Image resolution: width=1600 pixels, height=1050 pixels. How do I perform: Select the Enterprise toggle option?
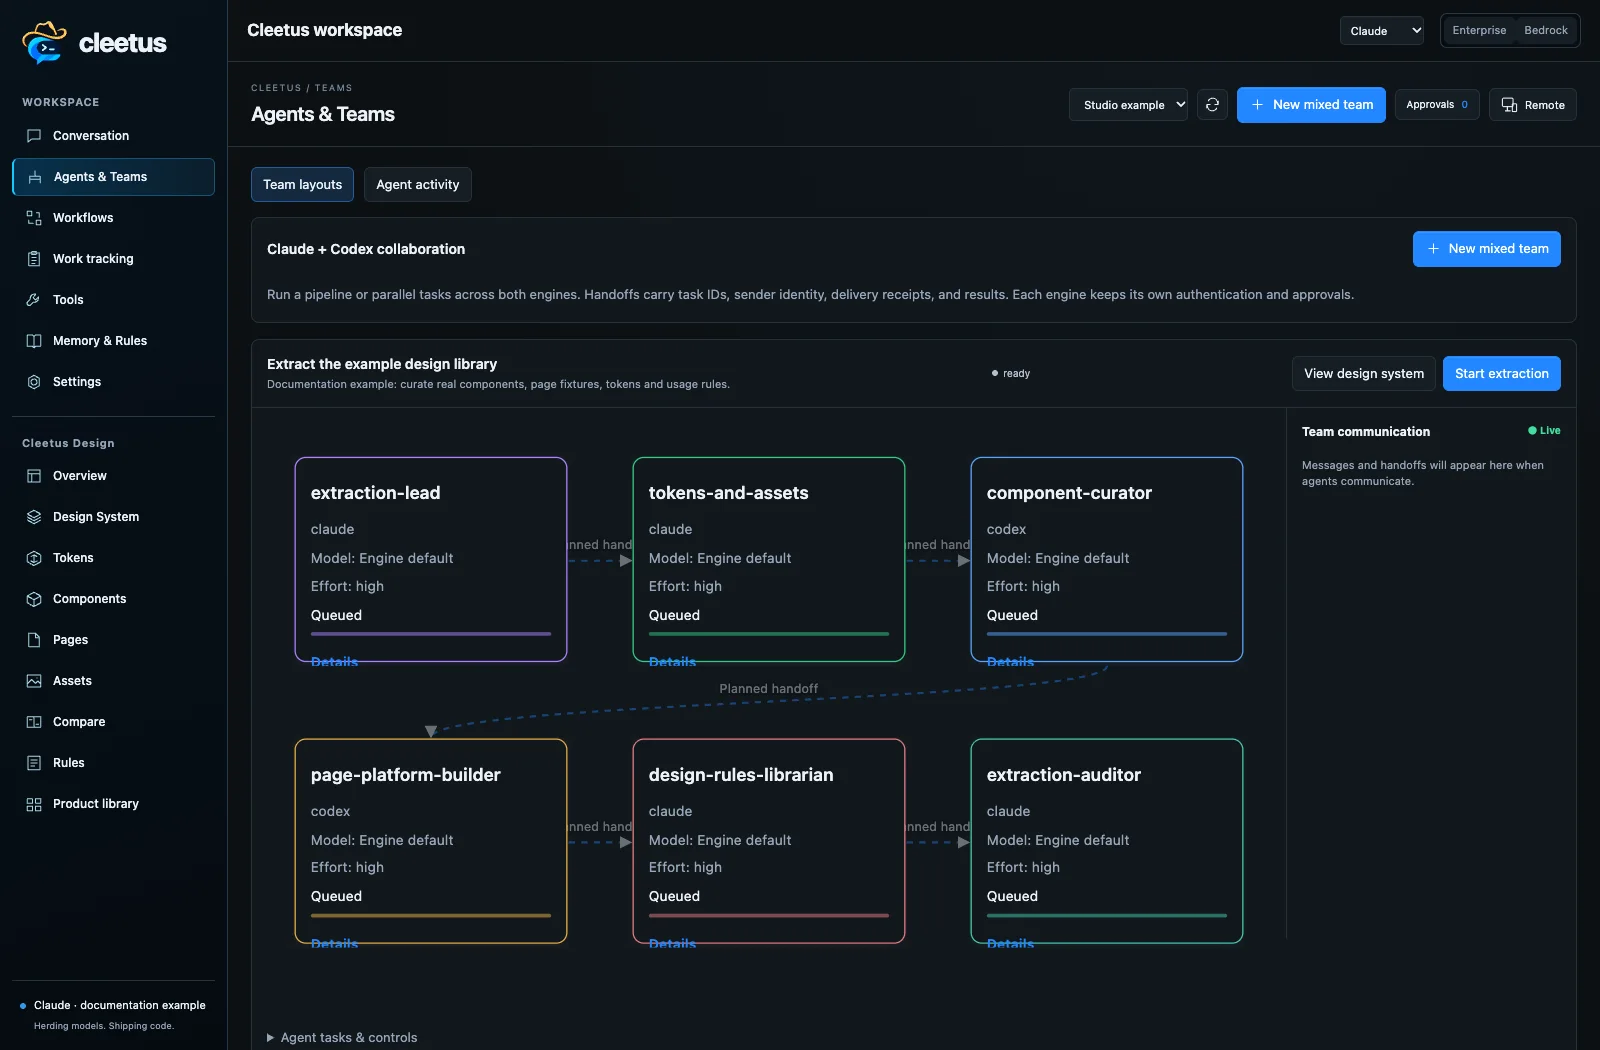tap(1479, 31)
